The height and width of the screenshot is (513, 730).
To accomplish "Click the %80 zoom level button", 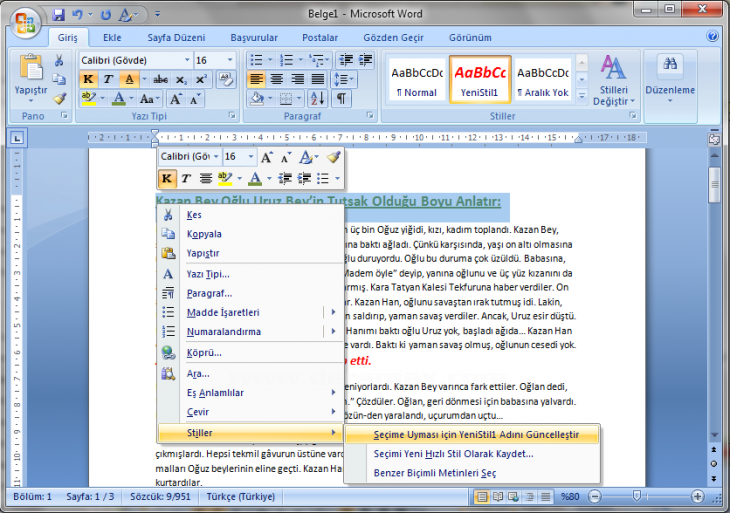I will [570, 497].
